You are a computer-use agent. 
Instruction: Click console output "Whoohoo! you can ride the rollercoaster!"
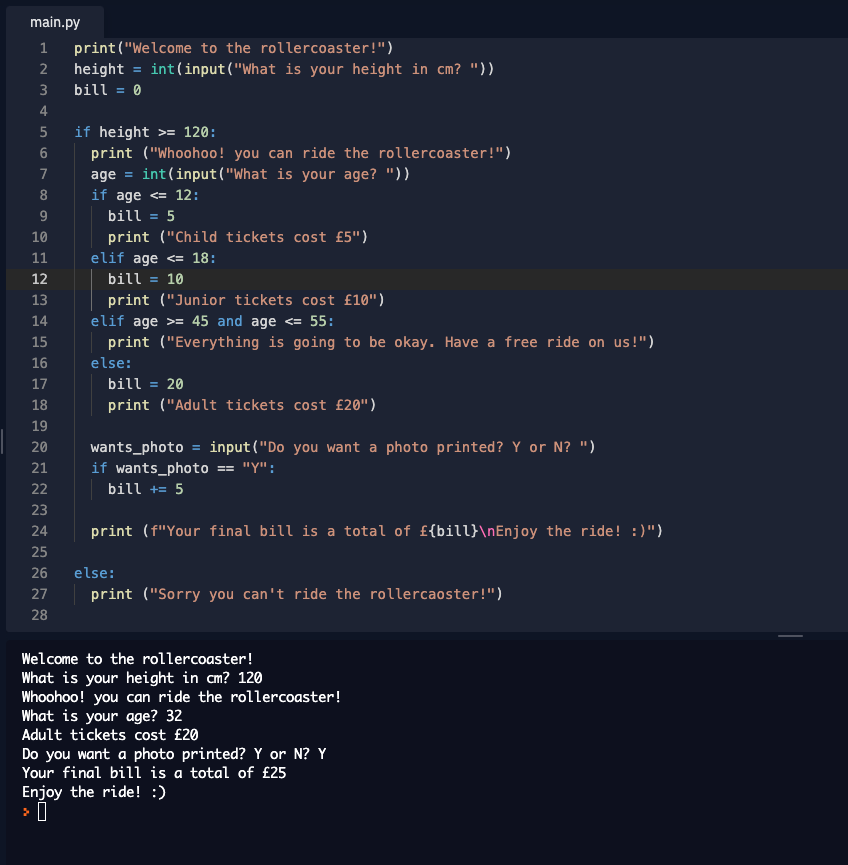(182, 697)
